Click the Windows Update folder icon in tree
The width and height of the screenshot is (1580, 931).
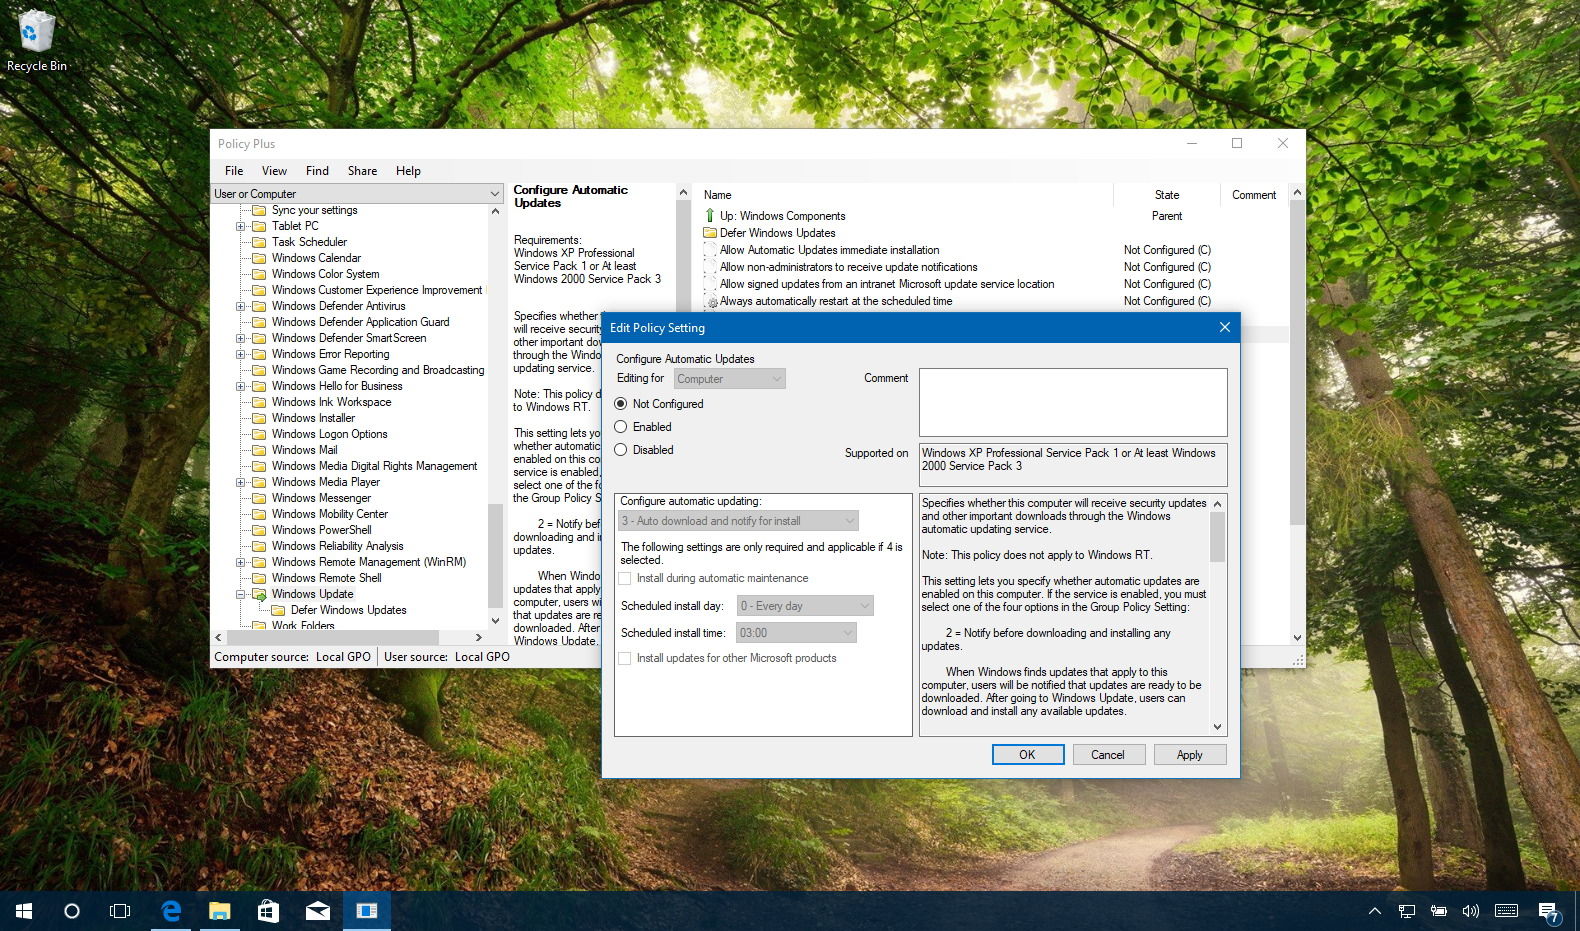click(259, 594)
